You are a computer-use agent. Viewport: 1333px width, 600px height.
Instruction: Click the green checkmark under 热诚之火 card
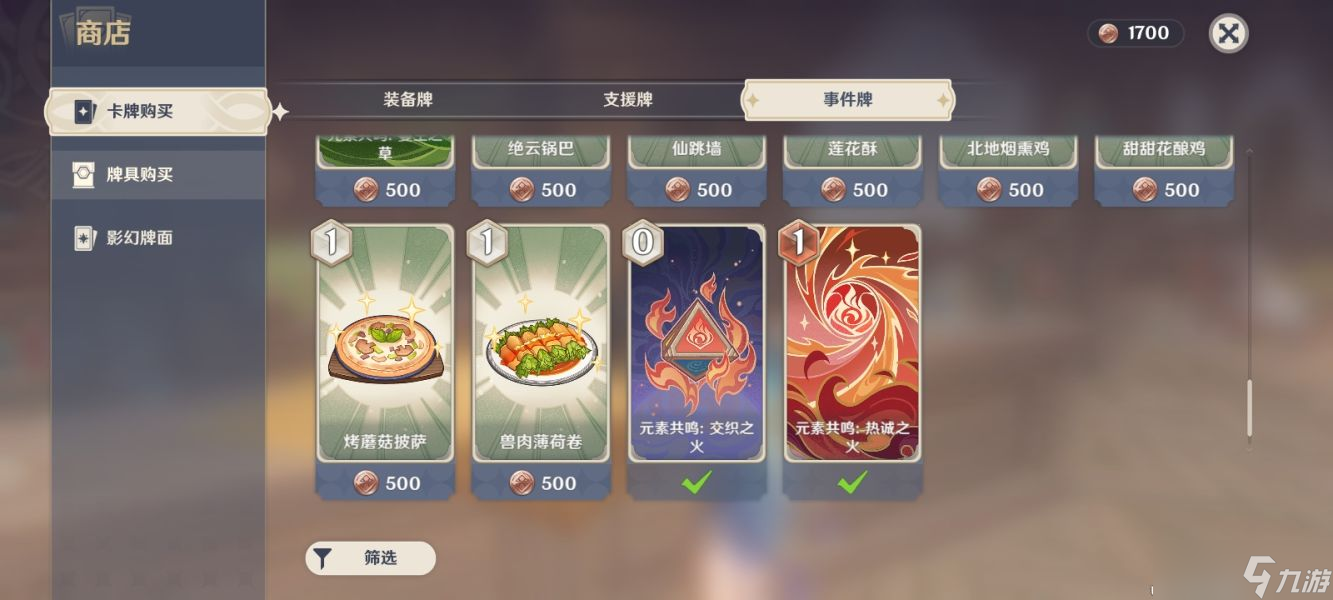coord(852,483)
